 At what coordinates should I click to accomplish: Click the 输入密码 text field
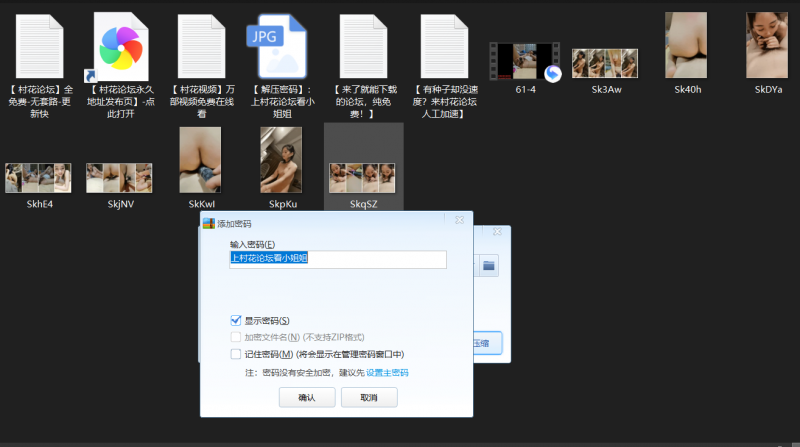coord(337,259)
